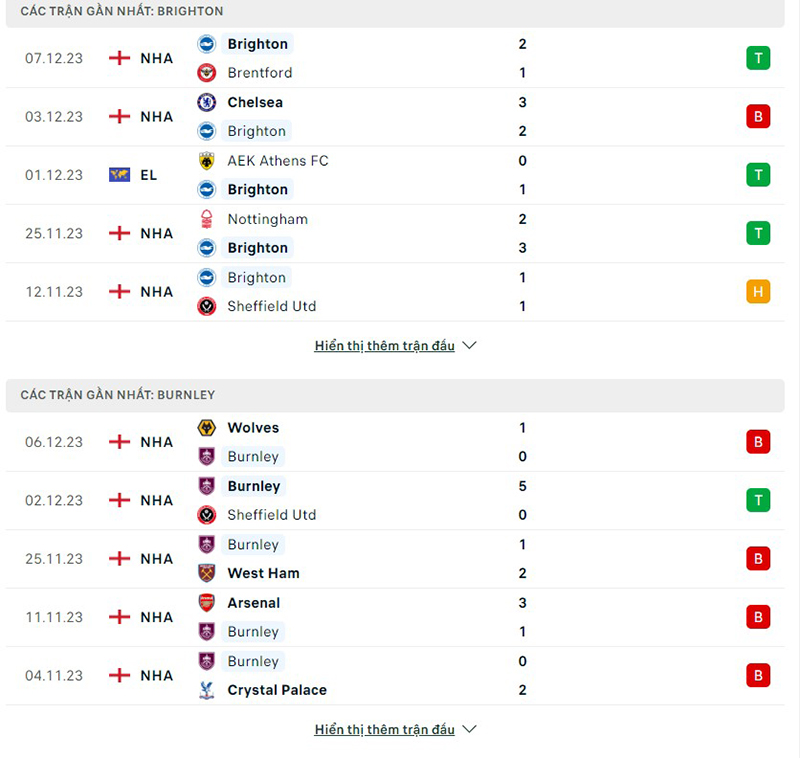
Task: Click the Nottingham Forest crest icon
Action: pos(207,219)
